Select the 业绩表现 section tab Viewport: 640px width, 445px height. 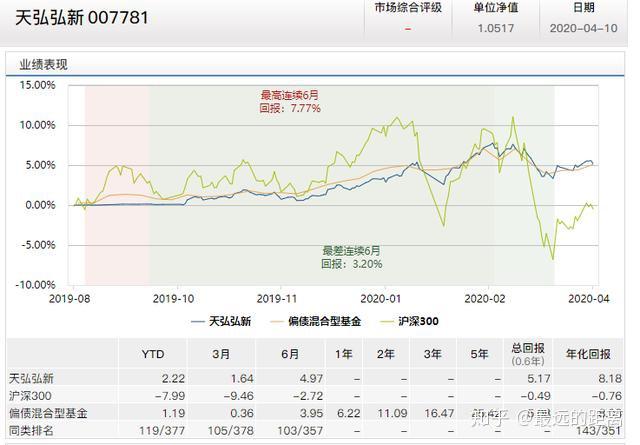pos(43,65)
